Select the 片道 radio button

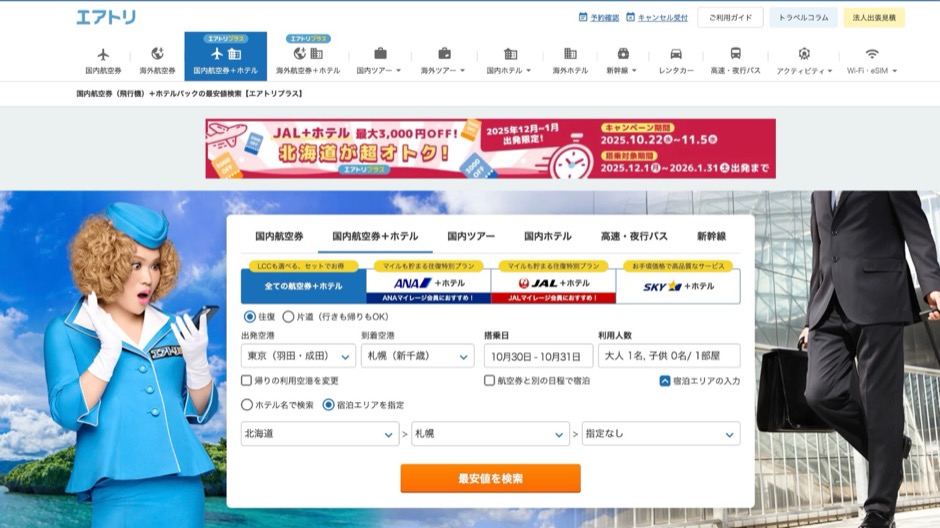click(289, 317)
